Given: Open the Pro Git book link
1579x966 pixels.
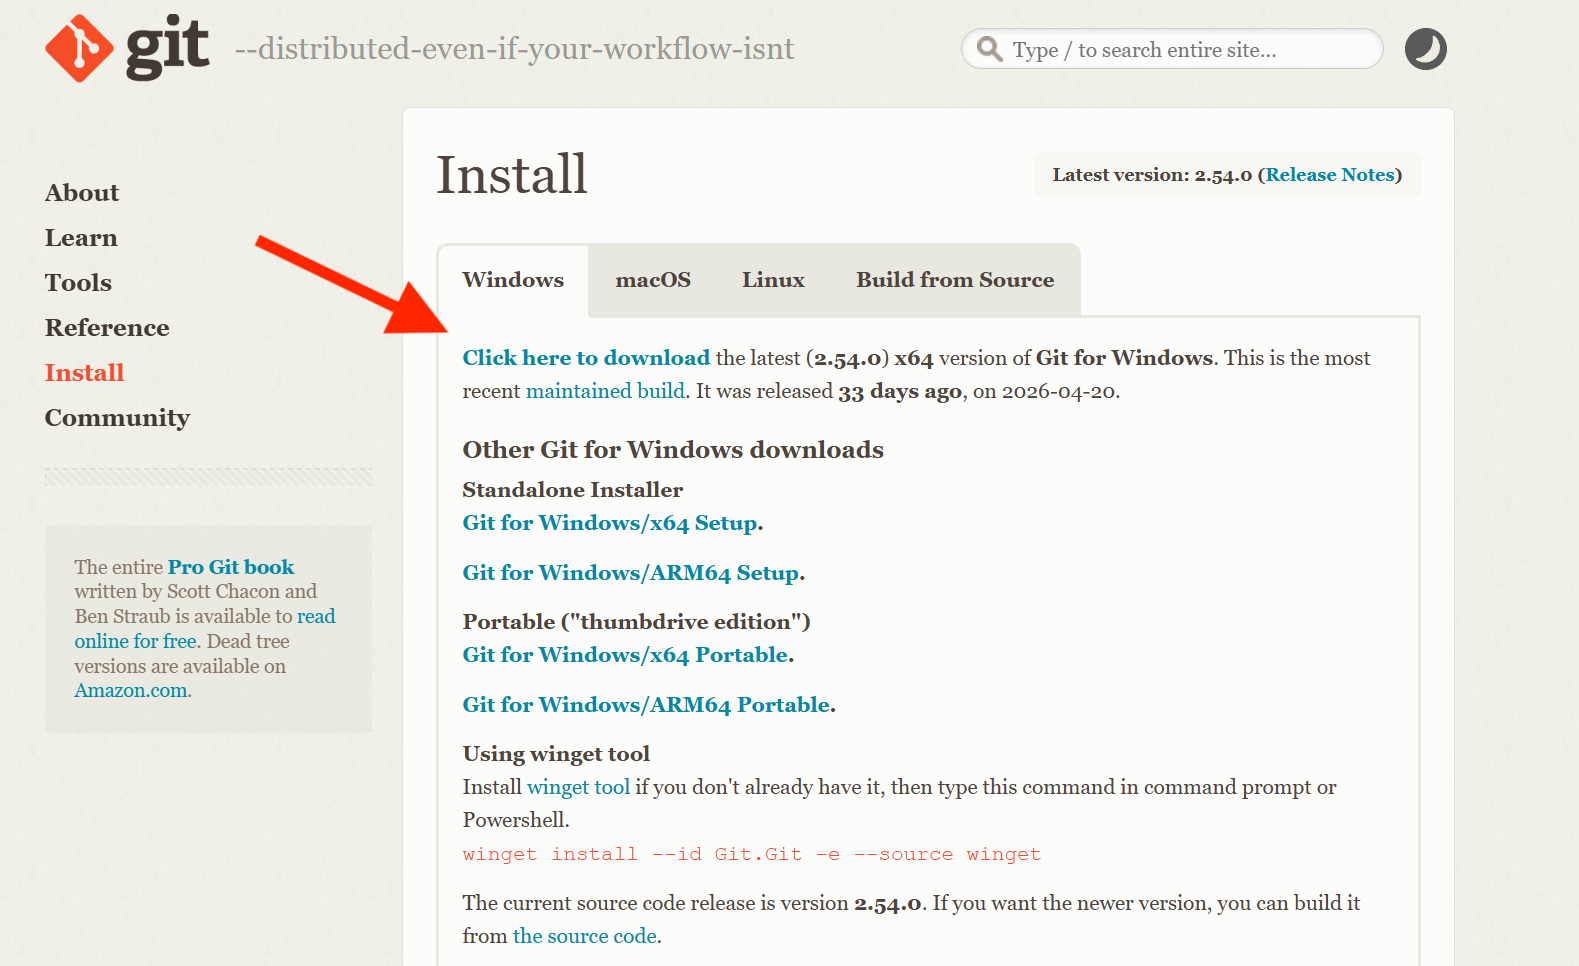Looking at the screenshot, I should coord(231,567).
